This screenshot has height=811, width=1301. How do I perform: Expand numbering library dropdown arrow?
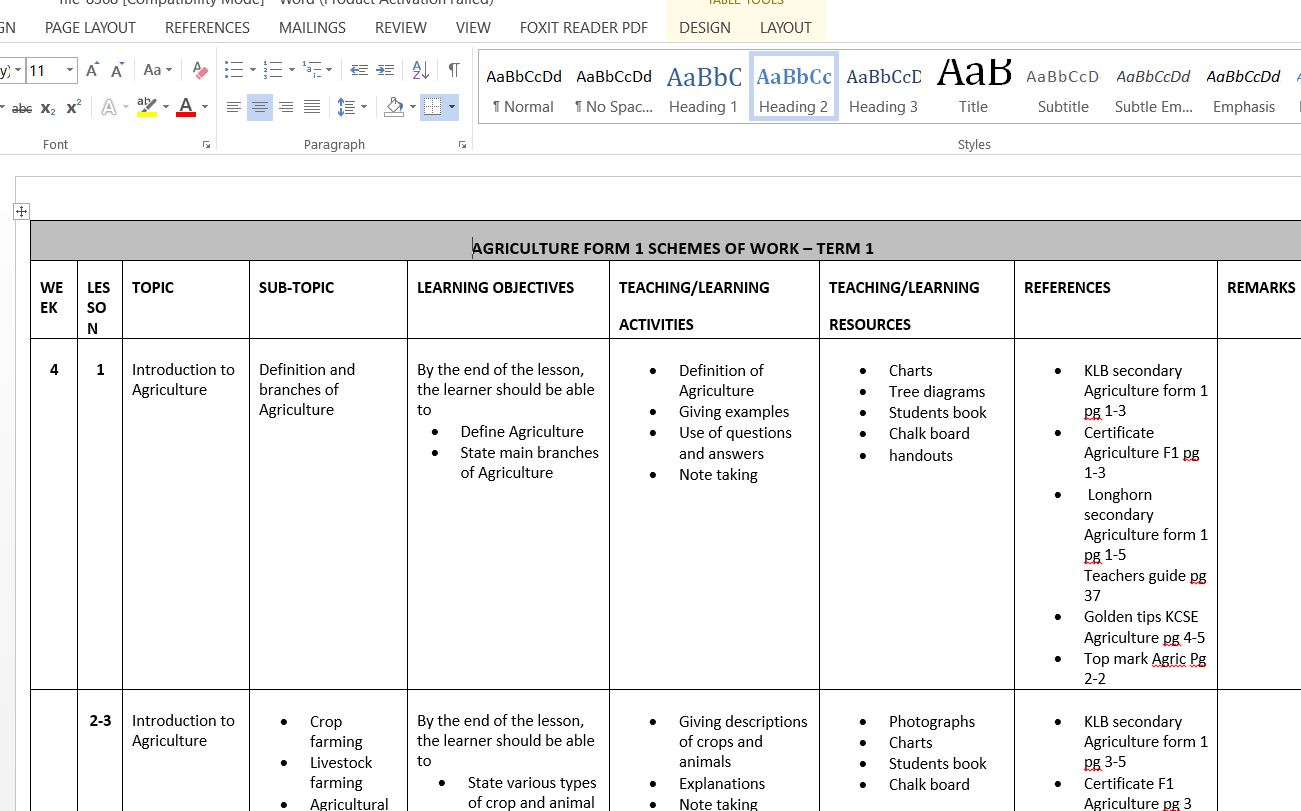pos(291,70)
